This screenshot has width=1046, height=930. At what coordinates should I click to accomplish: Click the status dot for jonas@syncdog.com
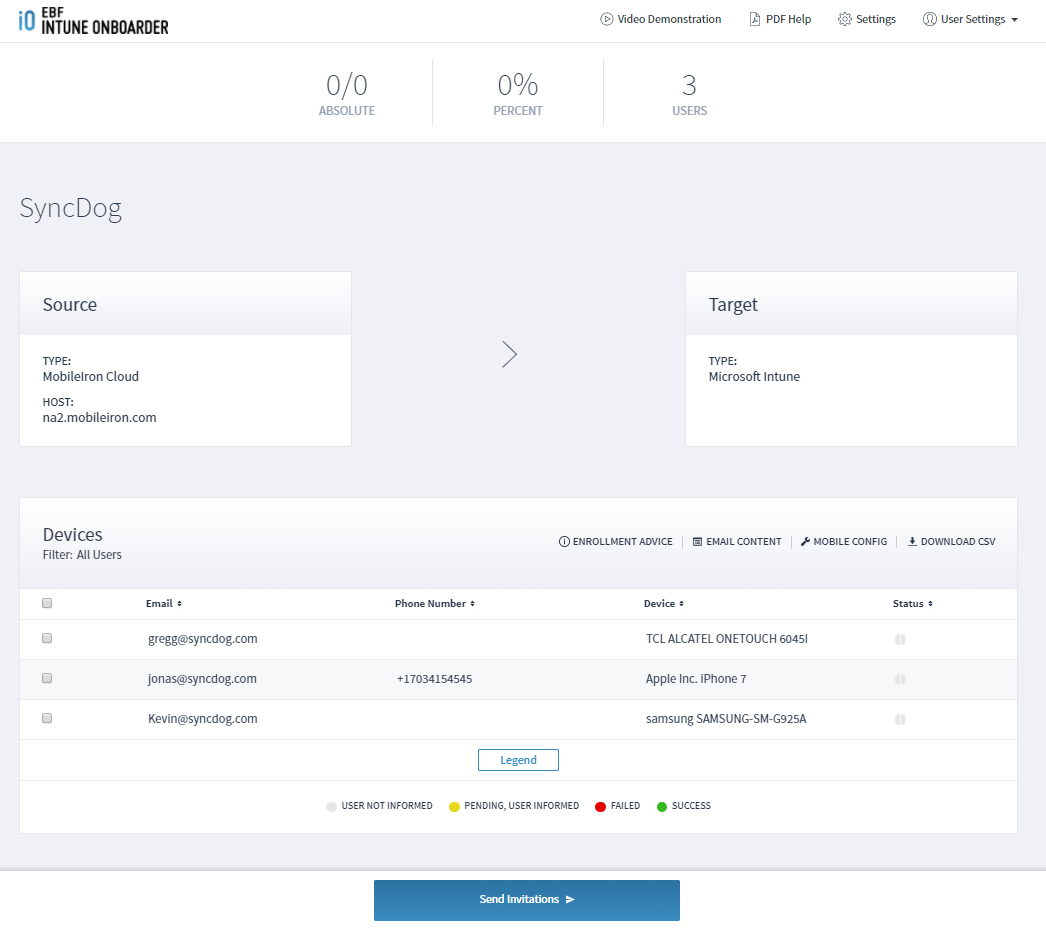[x=900, y=679]
